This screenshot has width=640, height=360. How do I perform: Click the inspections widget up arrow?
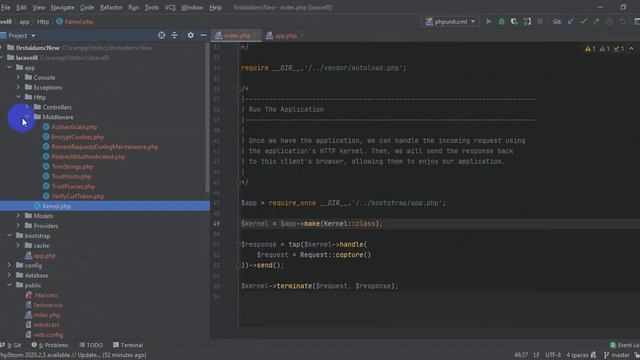[631, 49]
